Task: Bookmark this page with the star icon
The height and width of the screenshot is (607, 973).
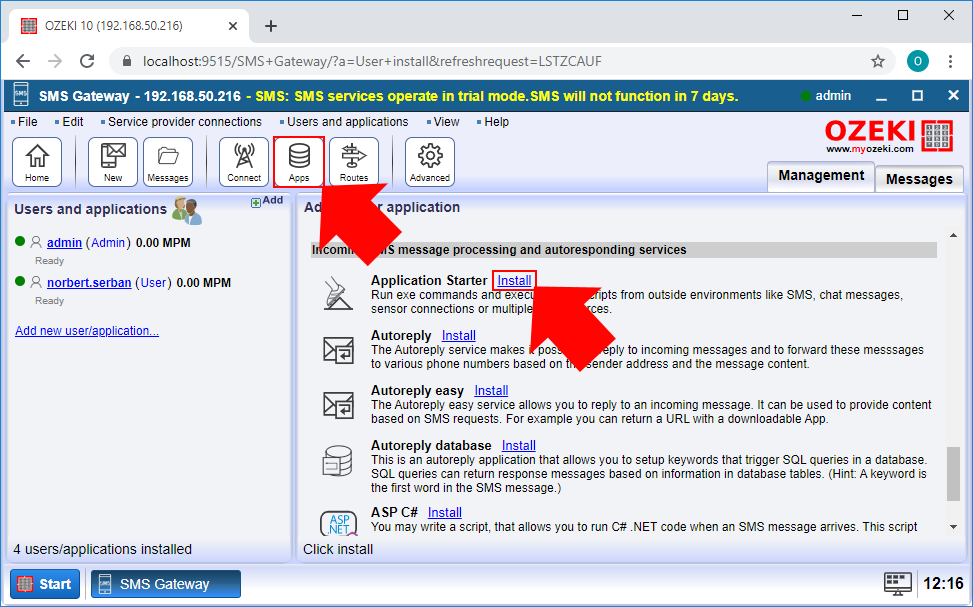Action: point(877,61)
